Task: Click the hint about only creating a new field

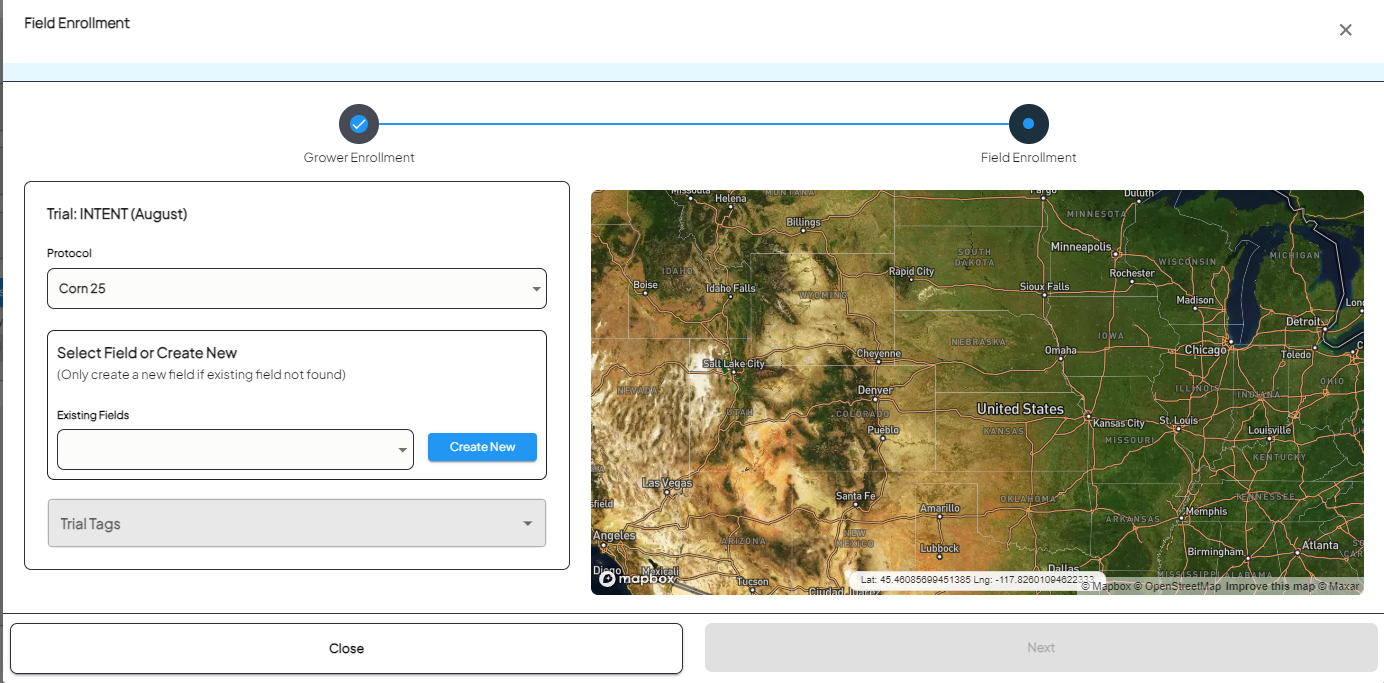Action: coord(201,375)
